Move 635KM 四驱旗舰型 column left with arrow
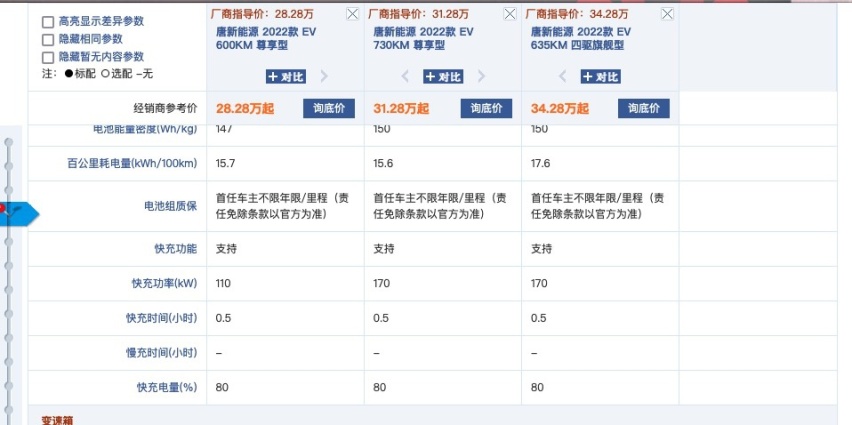 click(x=562, y=77)
